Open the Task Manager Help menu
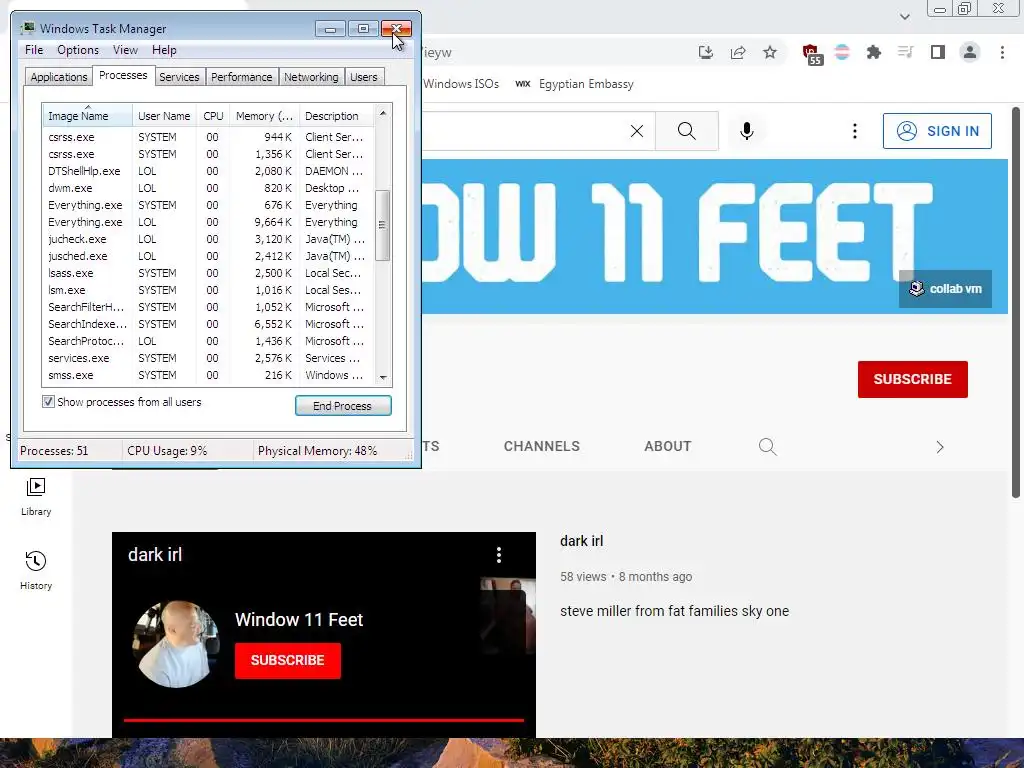Image resolution: width=1024 pixels, height=768 pixels. [x=164, y=50]
